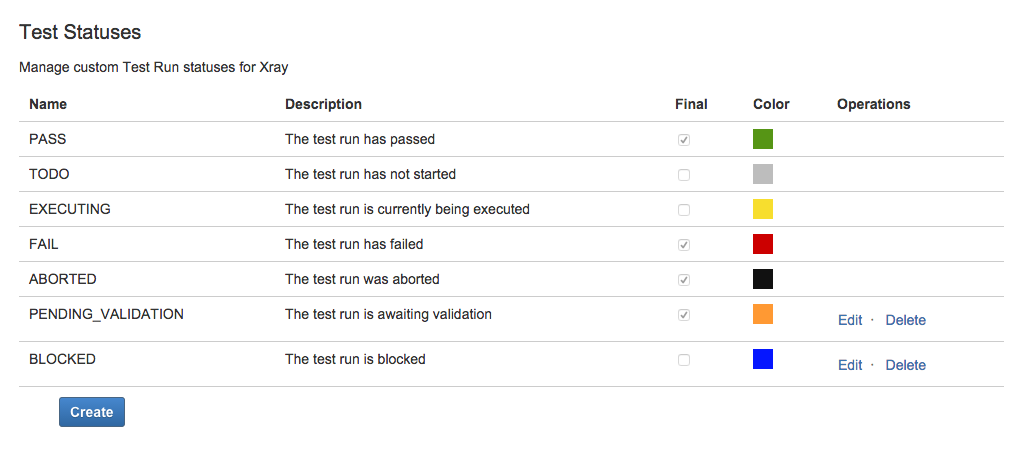Check the Final checkbox for EXECUTING

tap(684, 211)
